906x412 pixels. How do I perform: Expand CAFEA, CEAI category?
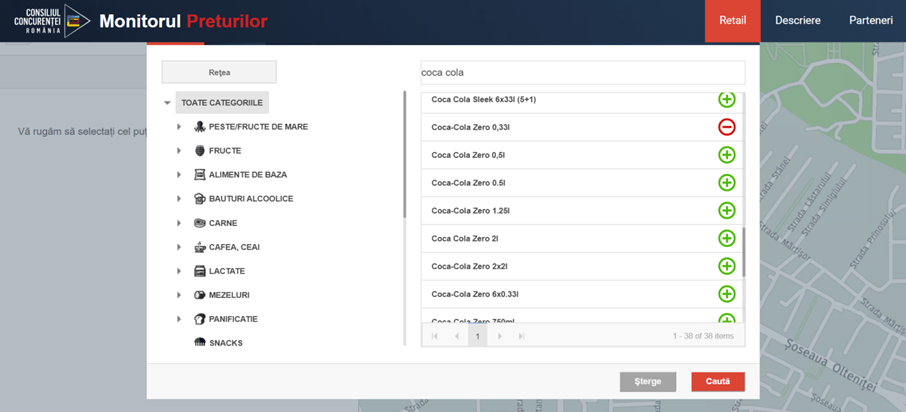[x=179, y=247]
